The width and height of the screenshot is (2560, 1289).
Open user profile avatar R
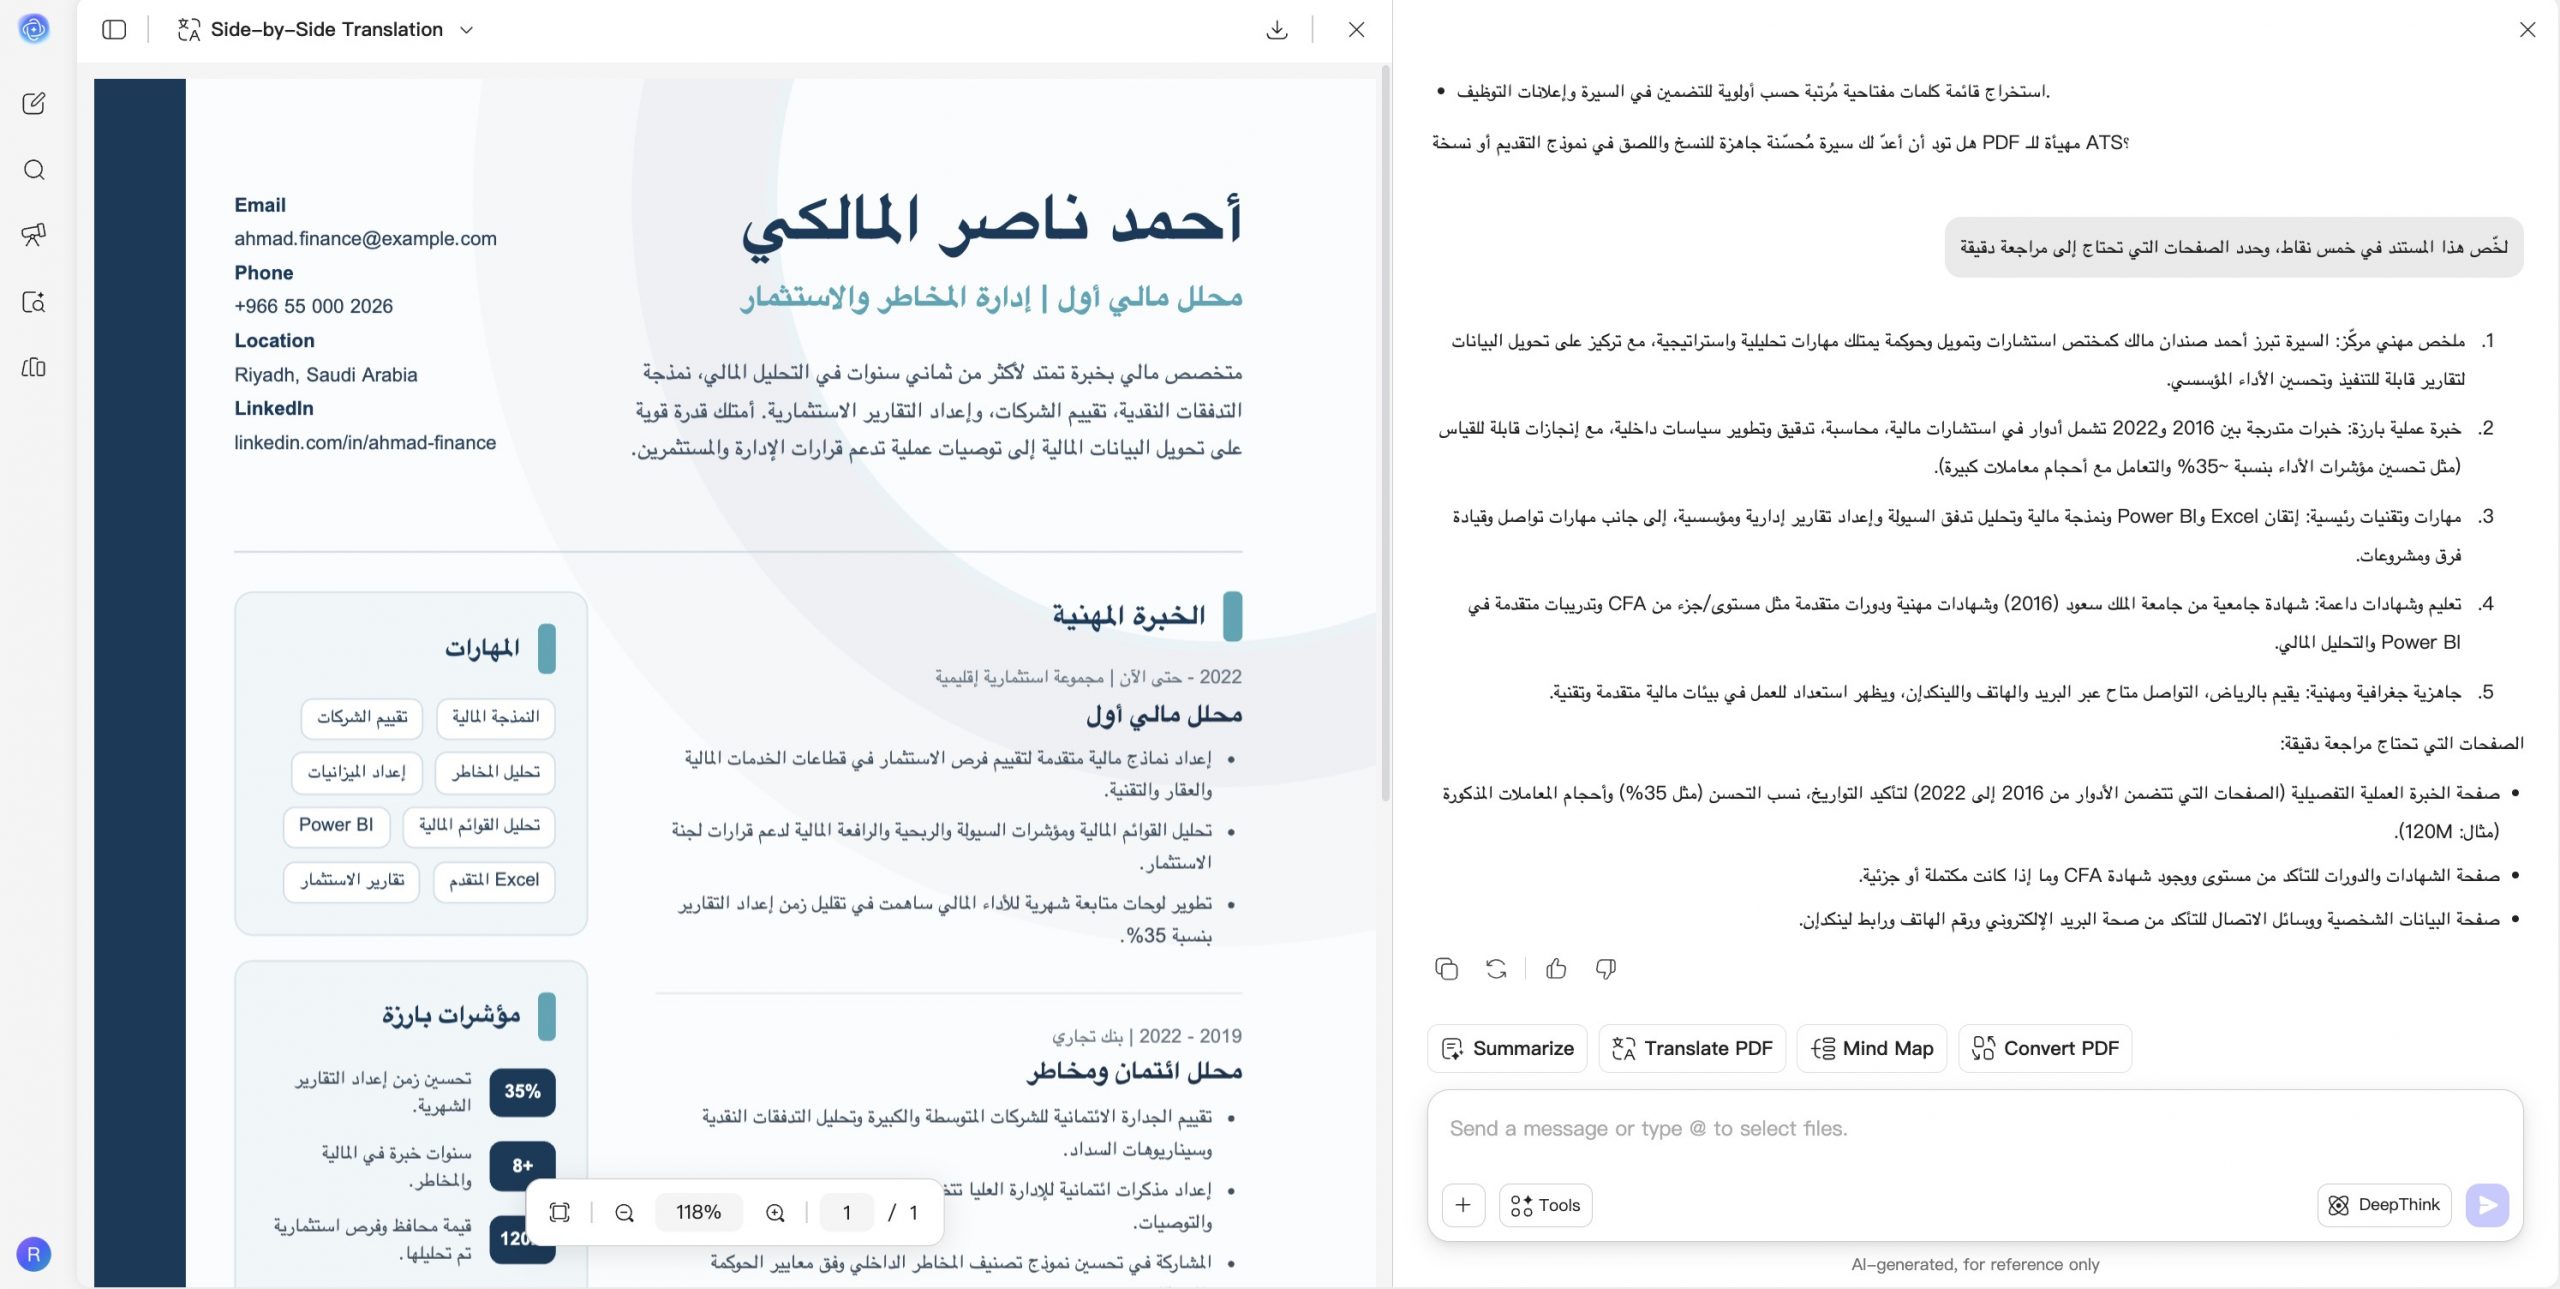pos(34,1254)
